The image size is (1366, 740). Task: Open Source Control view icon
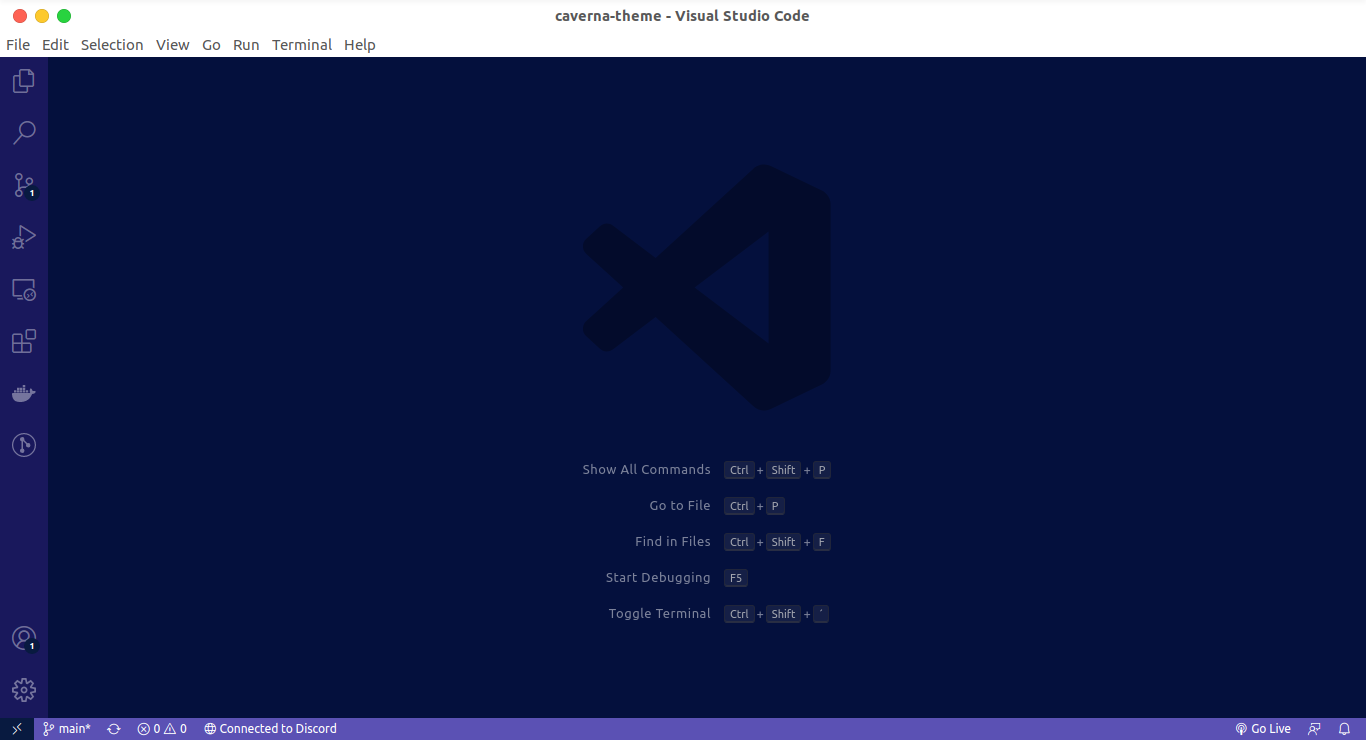pyautogui.click(x=24, y=185)
